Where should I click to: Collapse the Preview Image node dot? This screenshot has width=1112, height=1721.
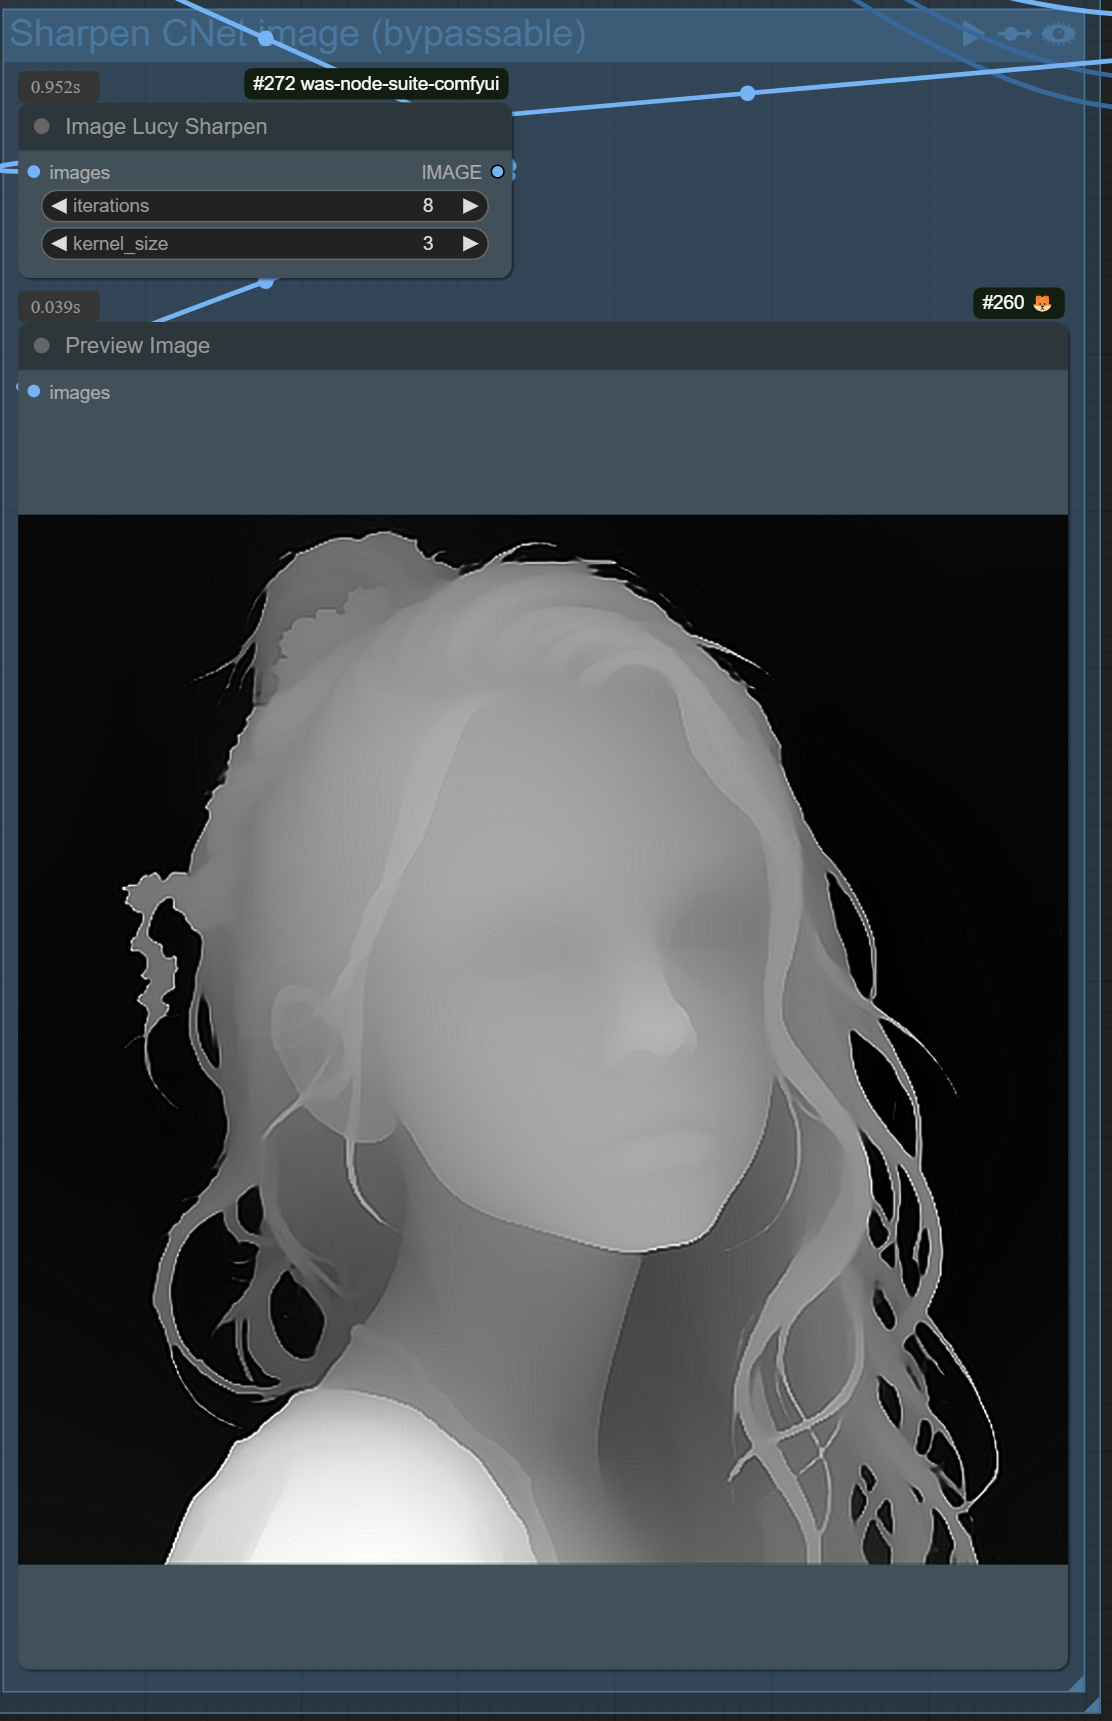[42, 345]
